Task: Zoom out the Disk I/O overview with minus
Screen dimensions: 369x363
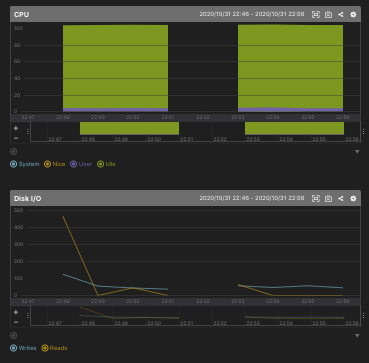Action: (16, 322)
